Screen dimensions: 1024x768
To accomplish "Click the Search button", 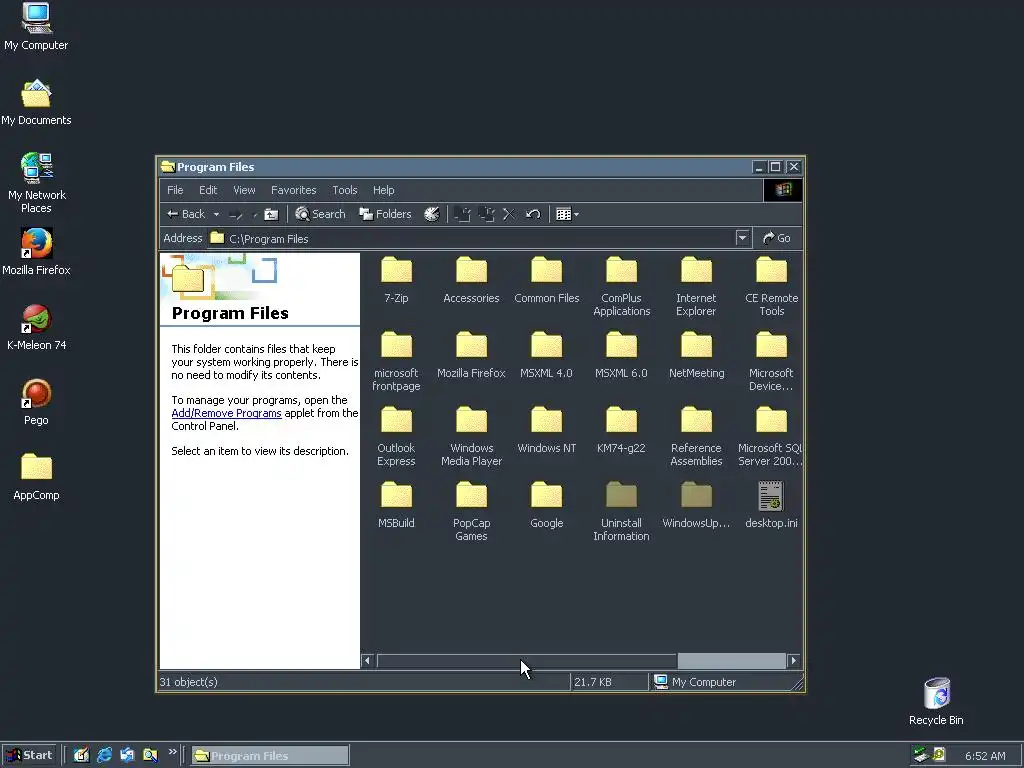I will [320, 214].
